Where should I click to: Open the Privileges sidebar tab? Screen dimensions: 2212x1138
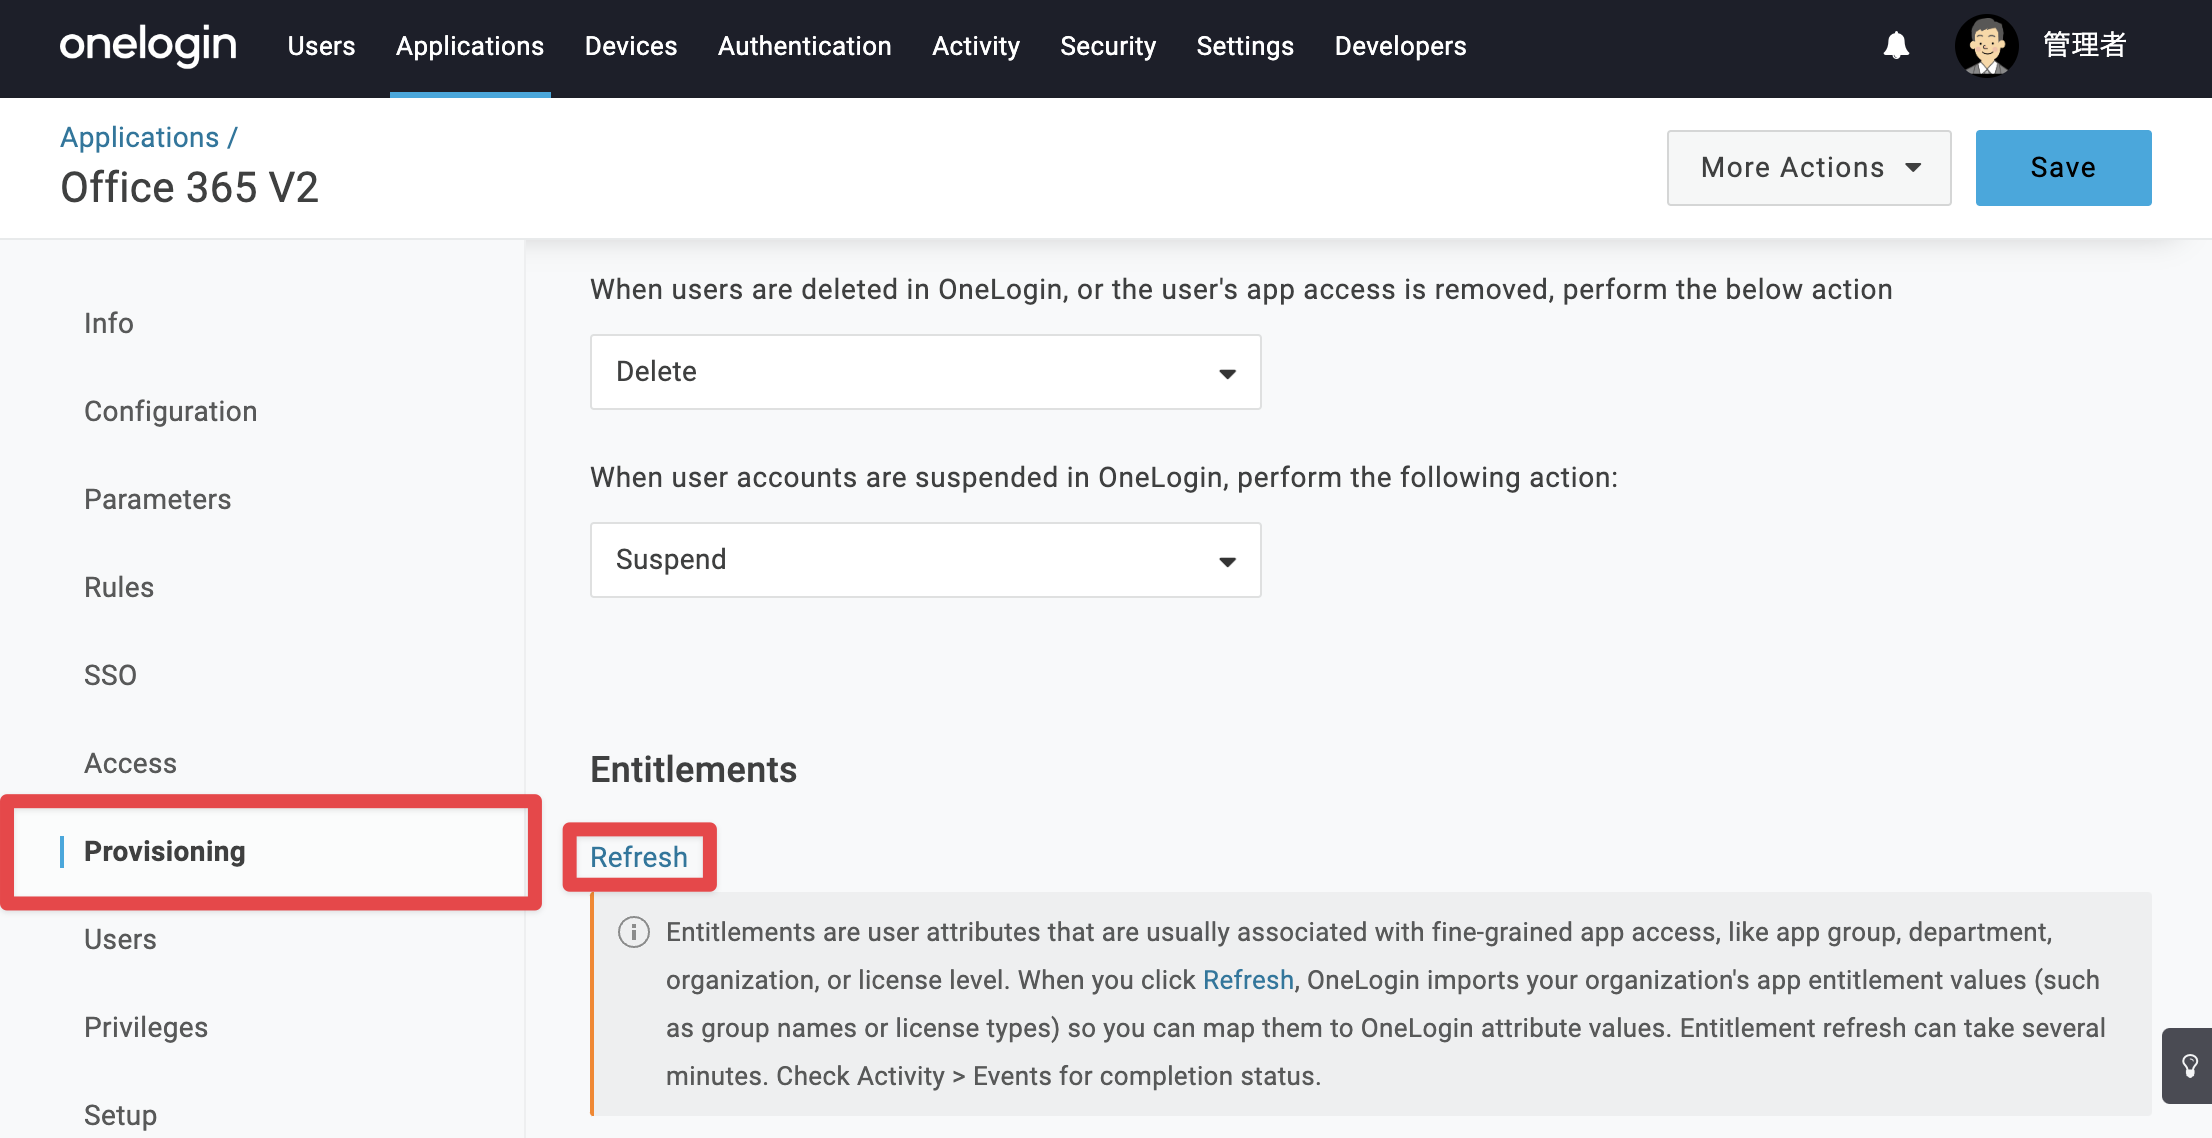click(146, 1027)
